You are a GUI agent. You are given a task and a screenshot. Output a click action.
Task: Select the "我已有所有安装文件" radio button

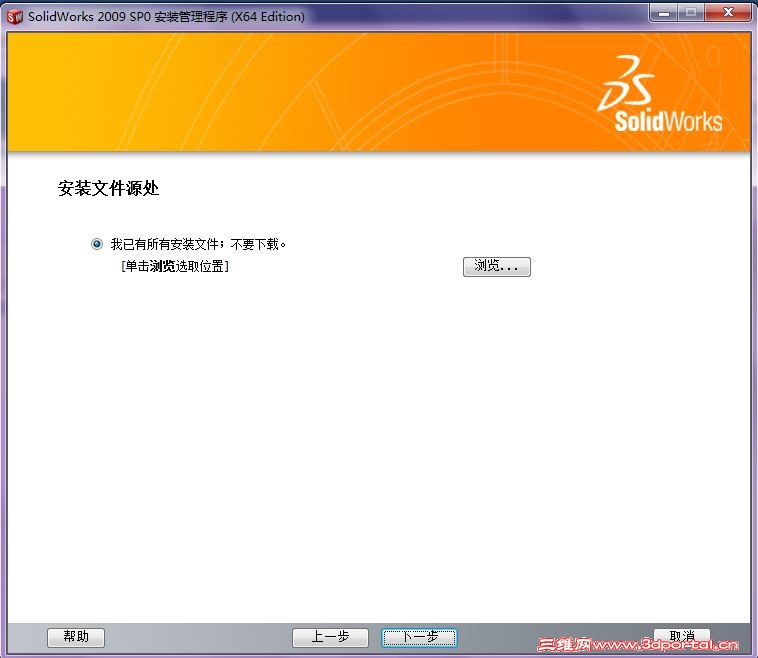pos(97,244)
